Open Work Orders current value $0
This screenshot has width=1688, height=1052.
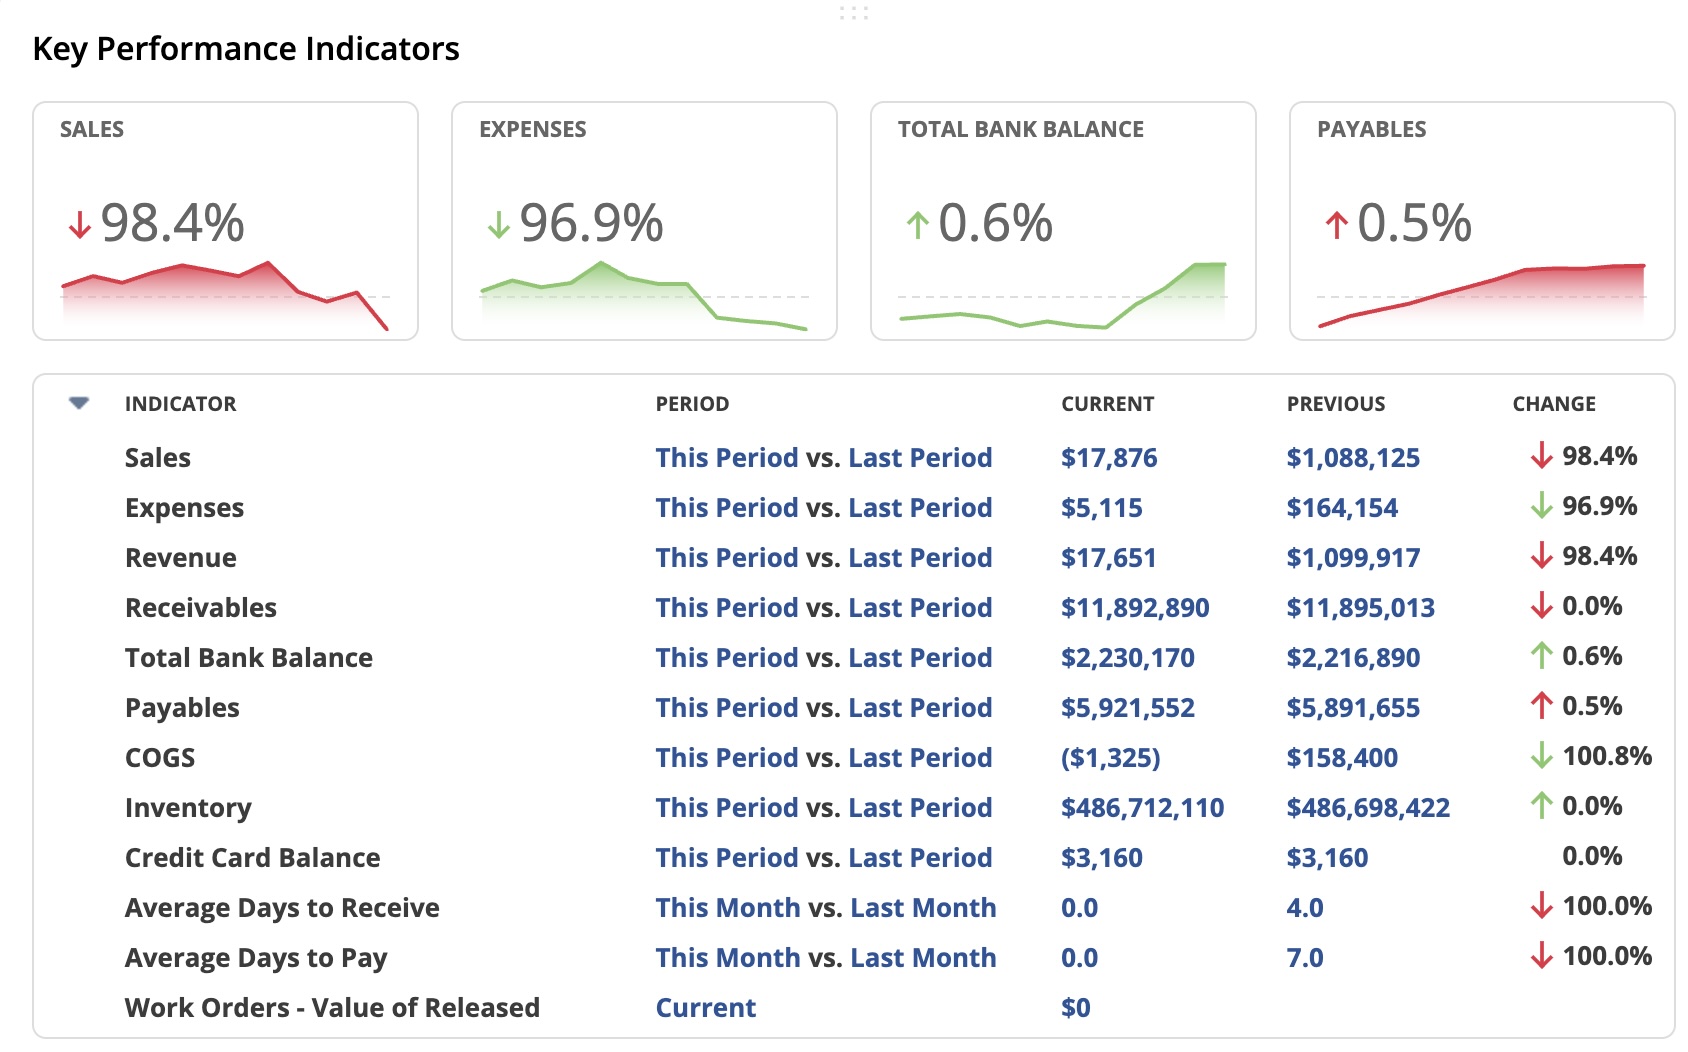(x=1076, y=1008)
